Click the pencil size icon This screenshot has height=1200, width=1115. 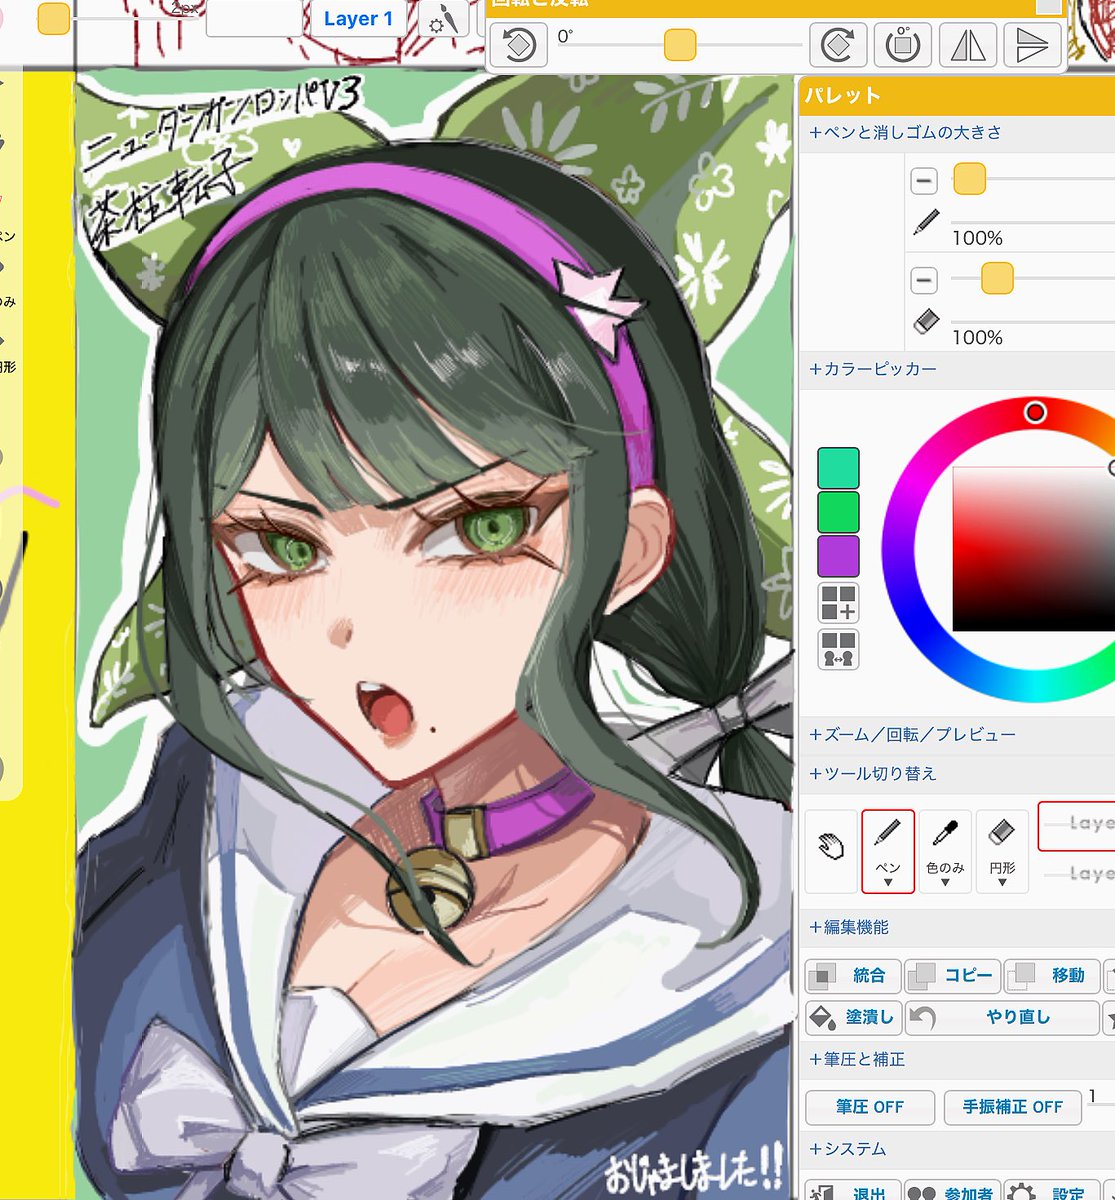click(926, 222)
